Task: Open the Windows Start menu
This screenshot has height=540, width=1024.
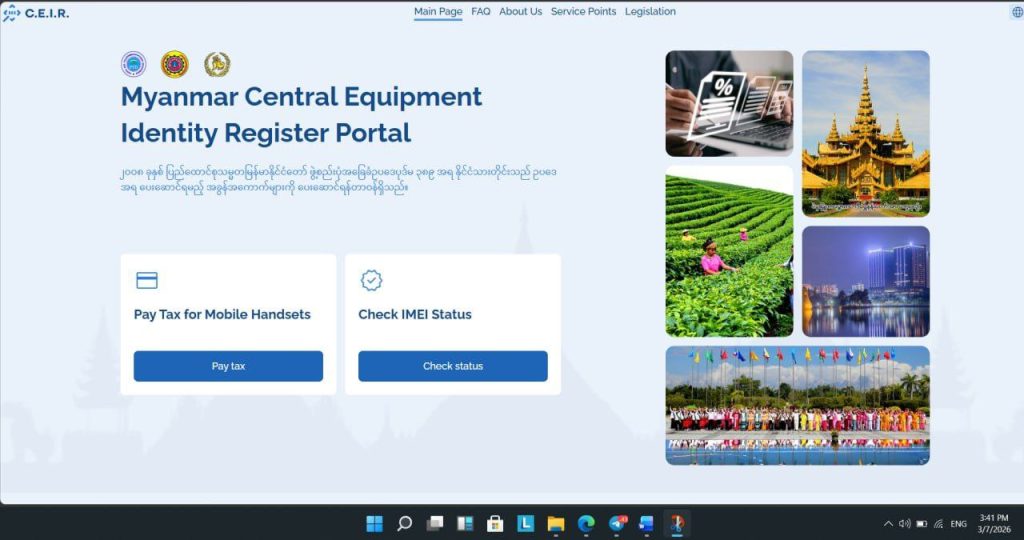Action: pyautogui.click(x=374, y=523)
